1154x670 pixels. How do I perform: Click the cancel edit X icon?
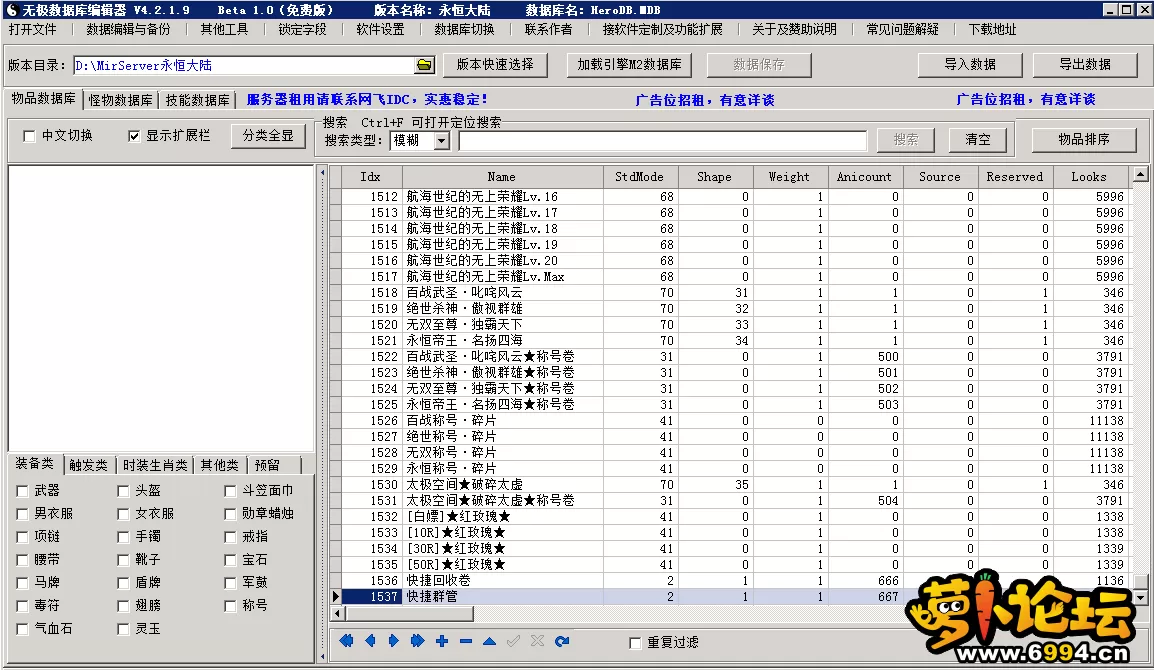coord(537,641)
